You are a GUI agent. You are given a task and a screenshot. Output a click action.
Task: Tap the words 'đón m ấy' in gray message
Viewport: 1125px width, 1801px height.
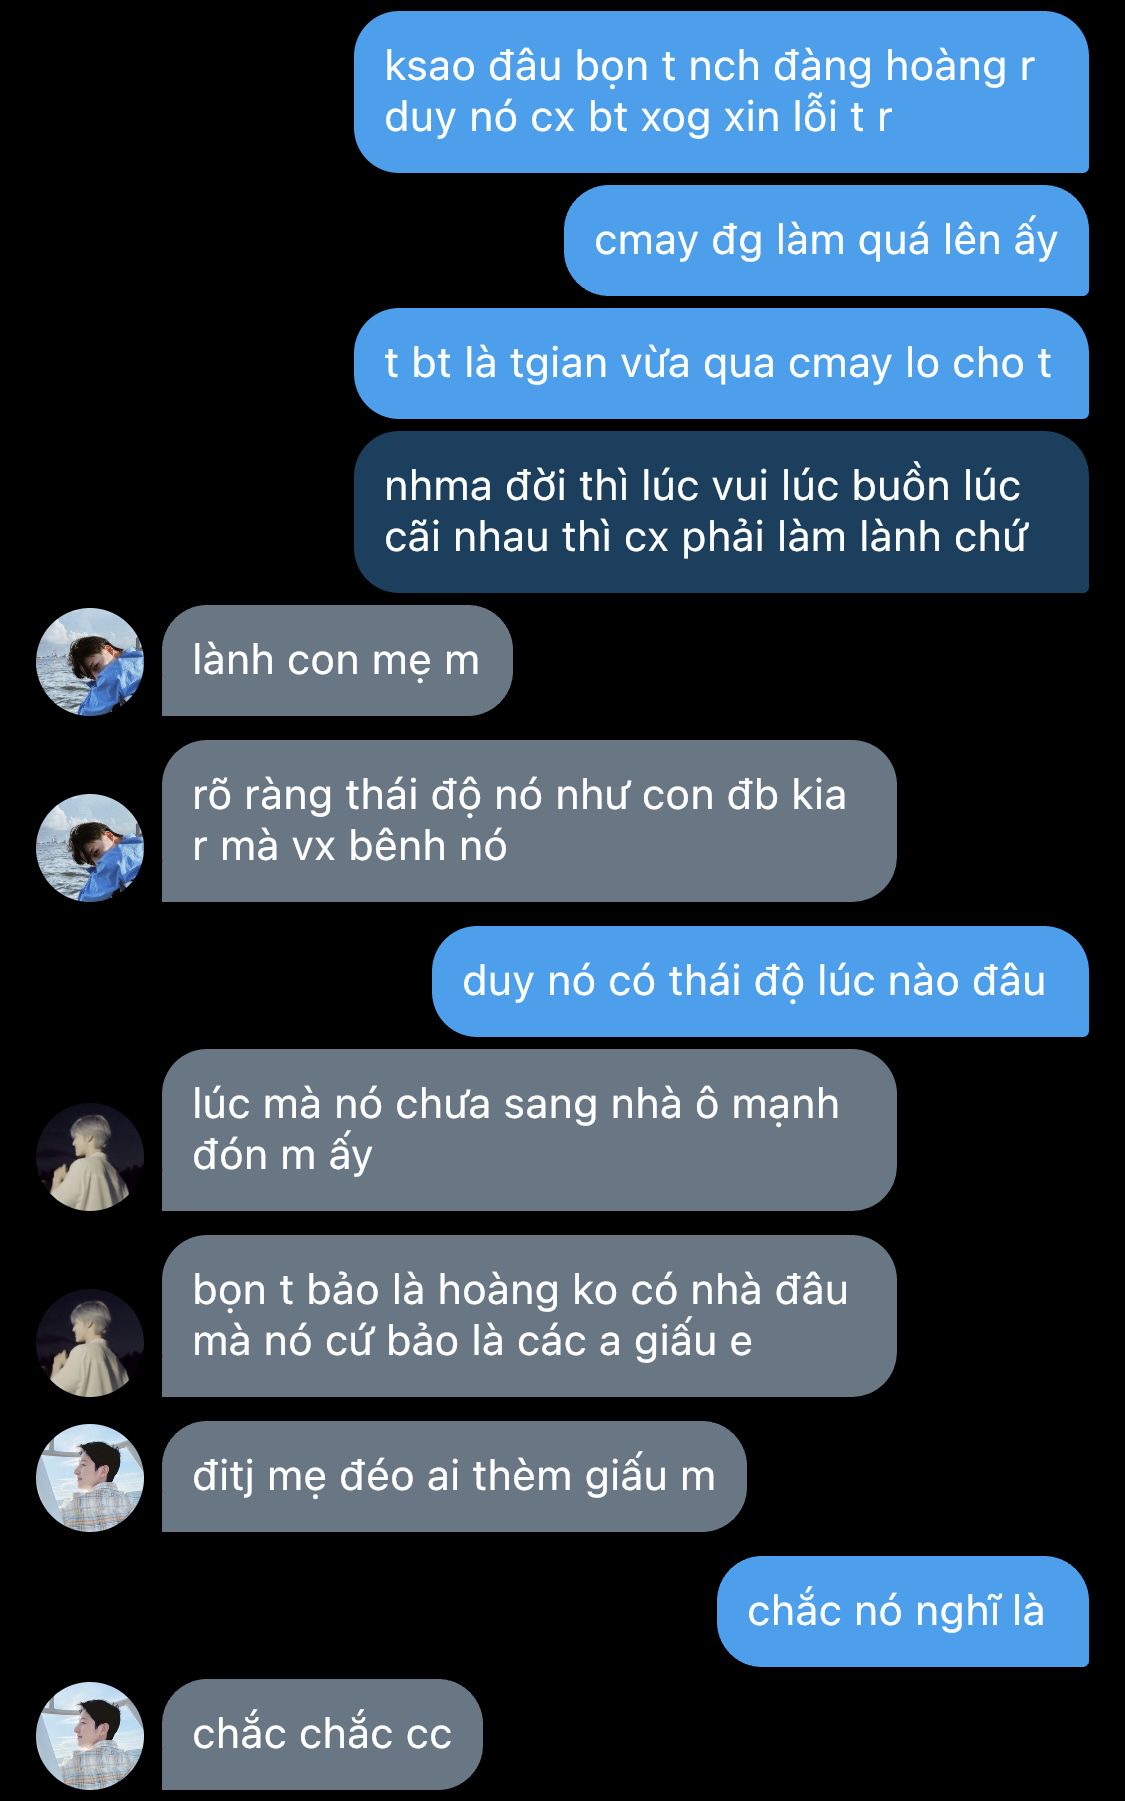pos(282,1156)
